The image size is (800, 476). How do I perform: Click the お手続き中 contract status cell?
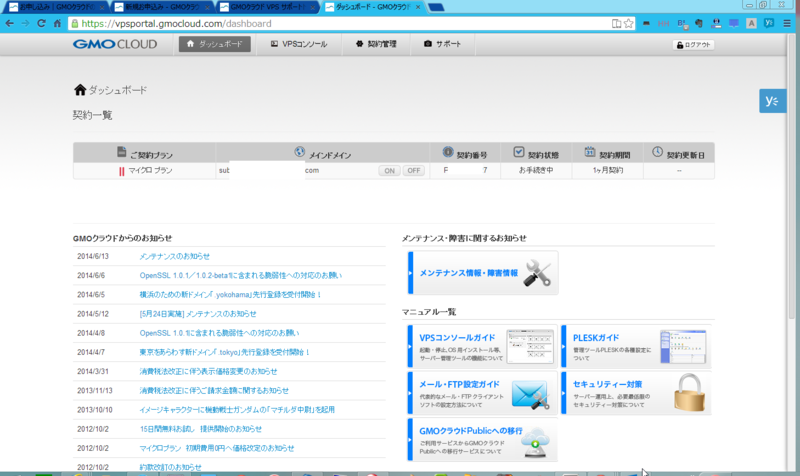click(x=536, y=171)
